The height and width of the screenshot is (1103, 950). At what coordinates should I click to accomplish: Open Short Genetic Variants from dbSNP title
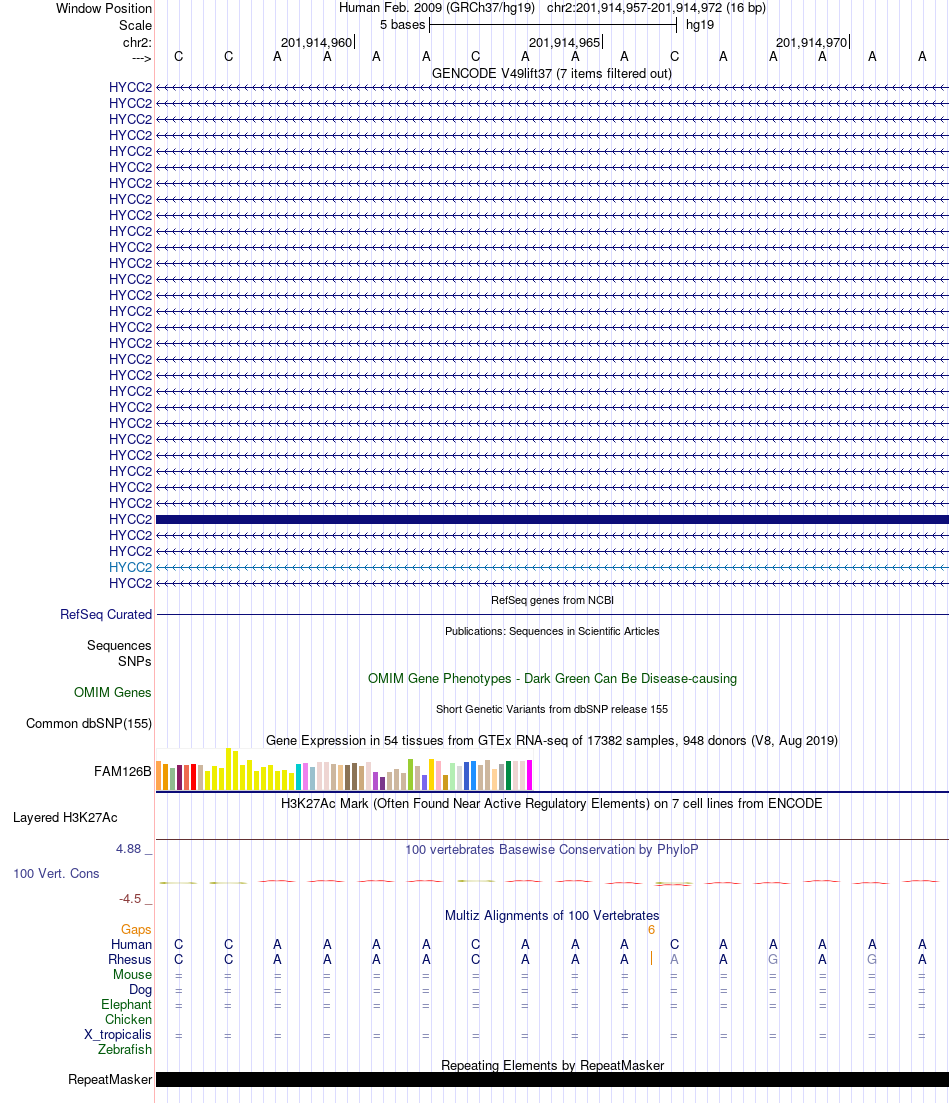(x=552, y=709)
